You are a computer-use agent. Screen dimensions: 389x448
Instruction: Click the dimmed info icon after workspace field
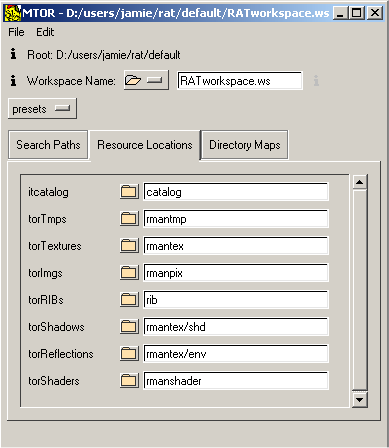316,80
